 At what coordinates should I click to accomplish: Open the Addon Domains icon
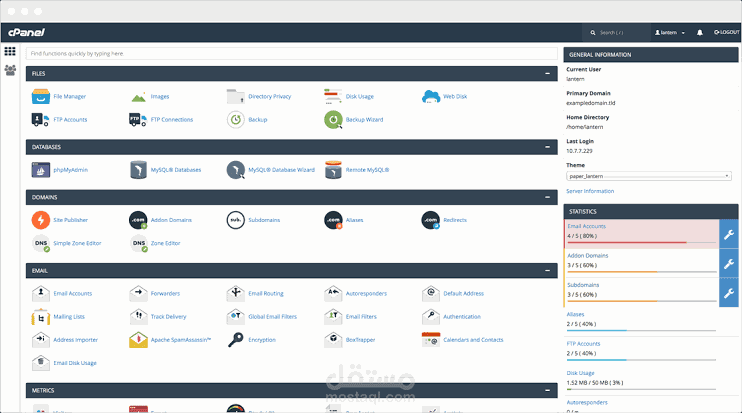pos(138,220)
